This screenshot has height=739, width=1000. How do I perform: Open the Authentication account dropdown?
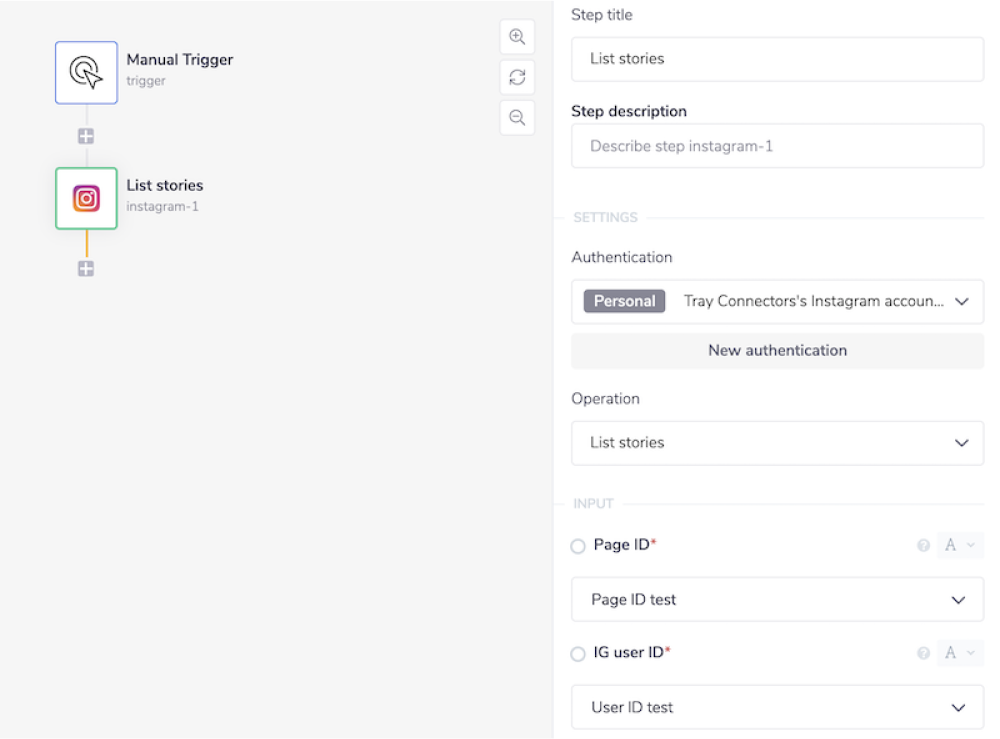click(777, 301)
